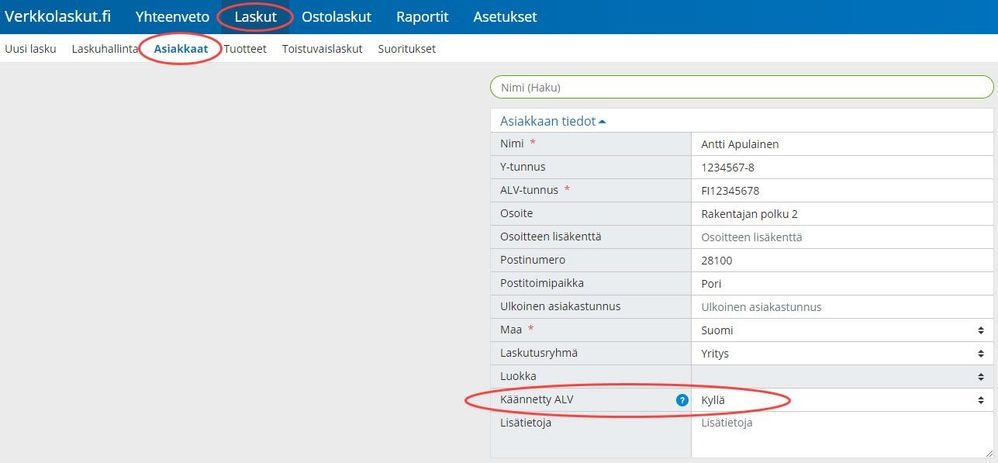Open the Verkkolaskut.fi home logo
998x463 pixels.
(x=58, y=17)
